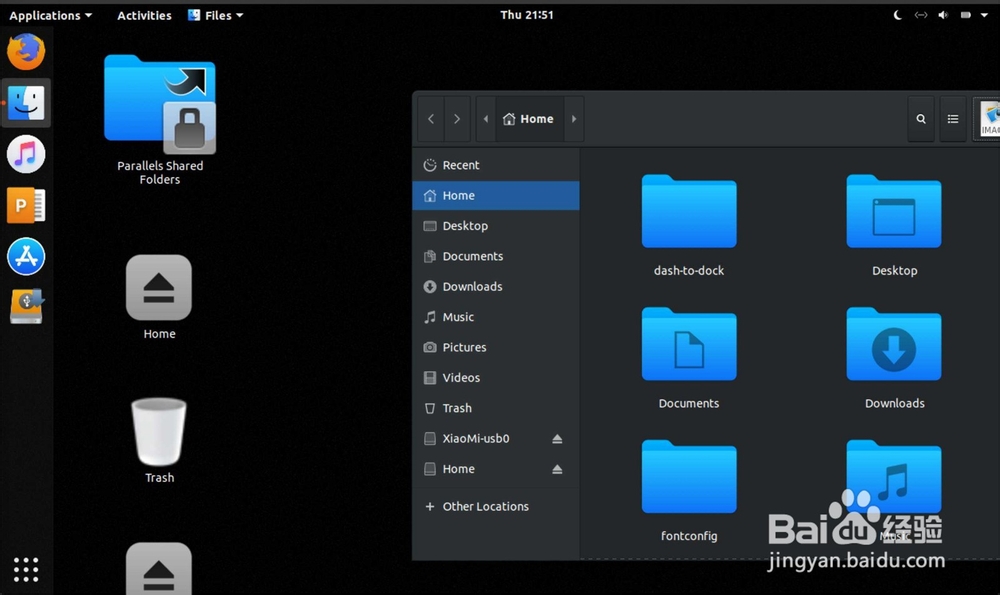Launch Firefox from the dock

tap(26, 52)
